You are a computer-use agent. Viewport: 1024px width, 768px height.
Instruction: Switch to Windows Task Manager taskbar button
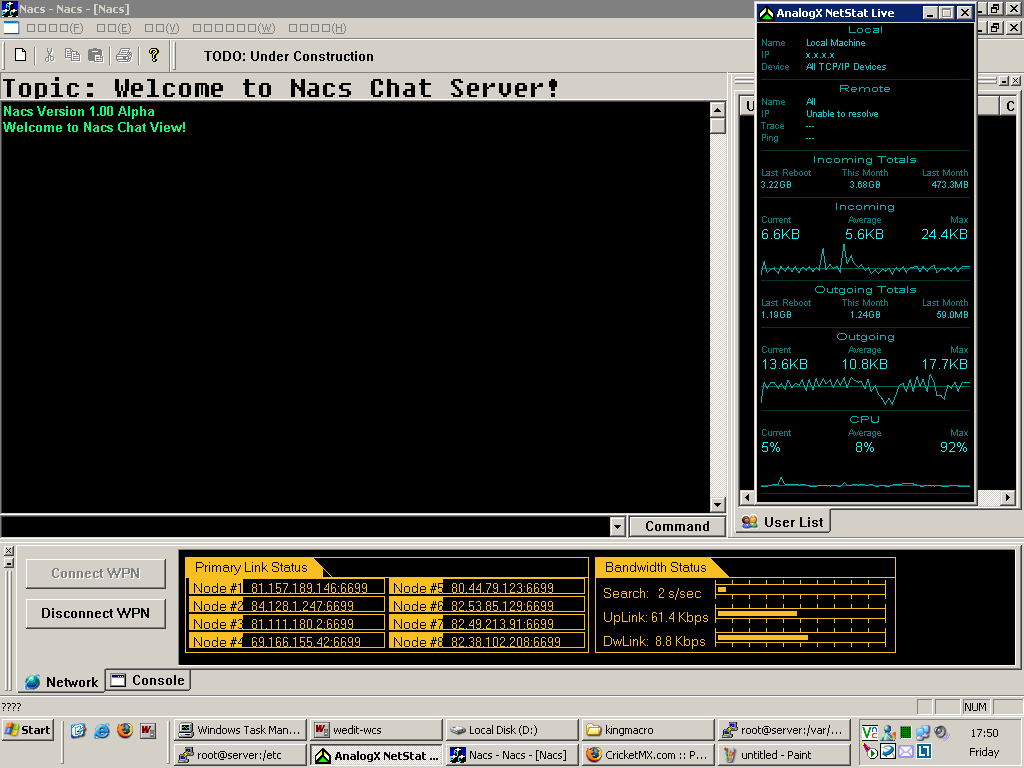pyautogui.click(x=240, y=730)
